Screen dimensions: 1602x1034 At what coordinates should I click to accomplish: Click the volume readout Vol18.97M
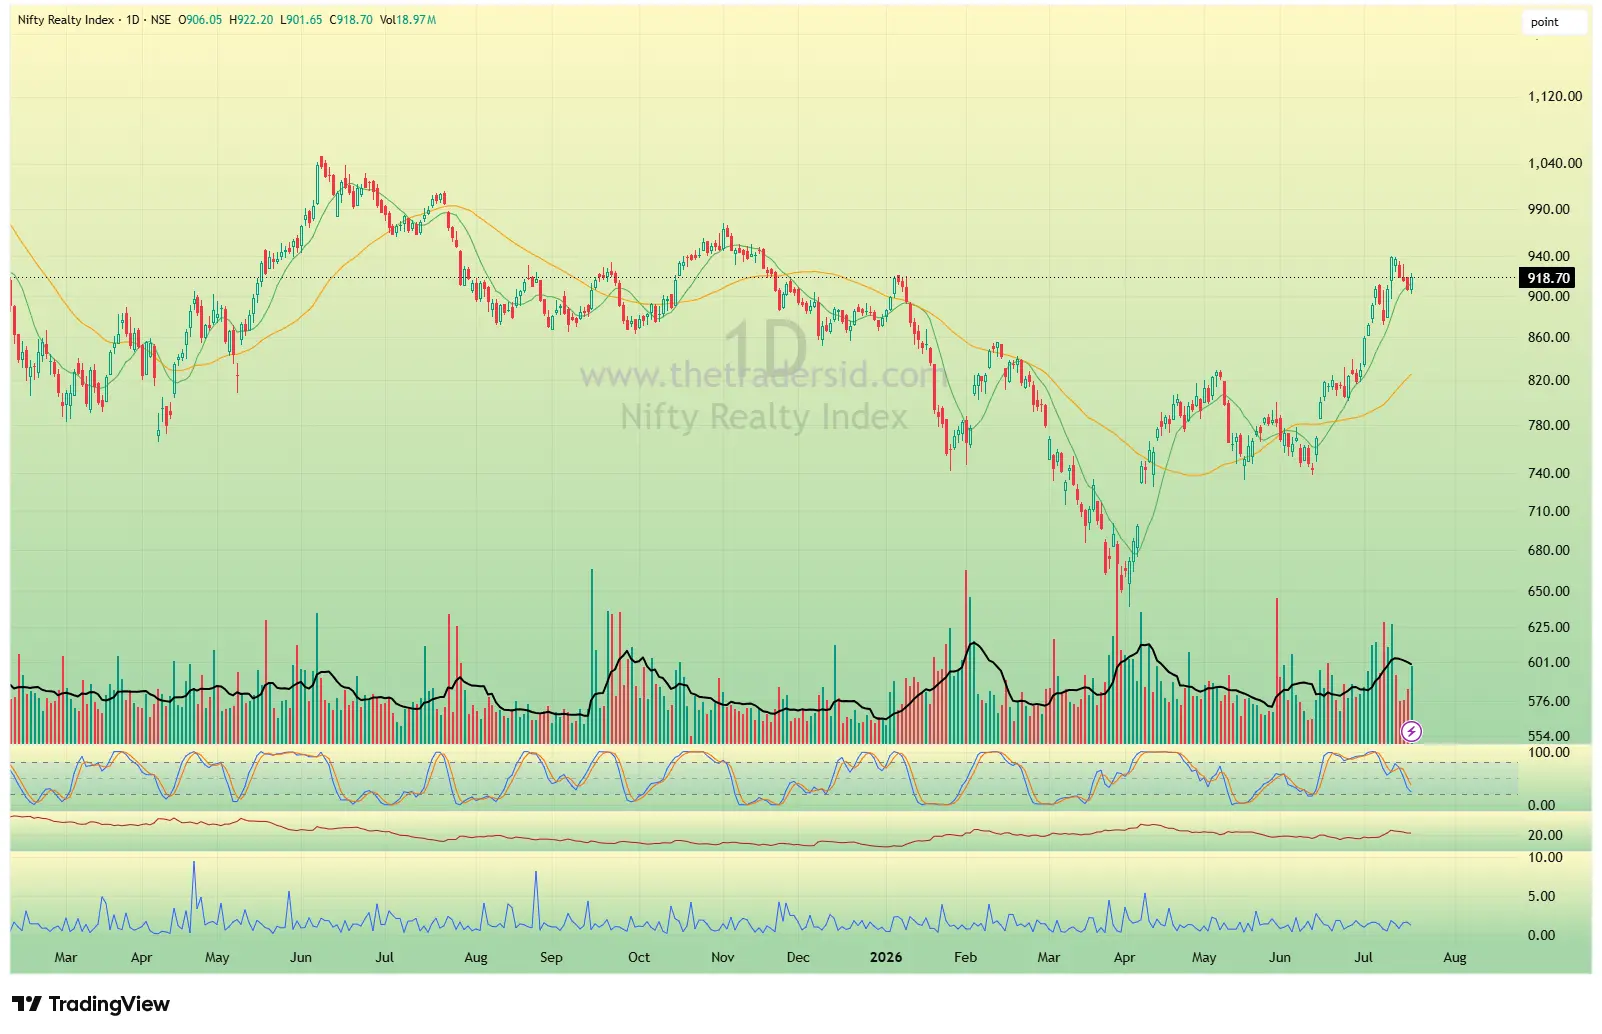(408, 20)
